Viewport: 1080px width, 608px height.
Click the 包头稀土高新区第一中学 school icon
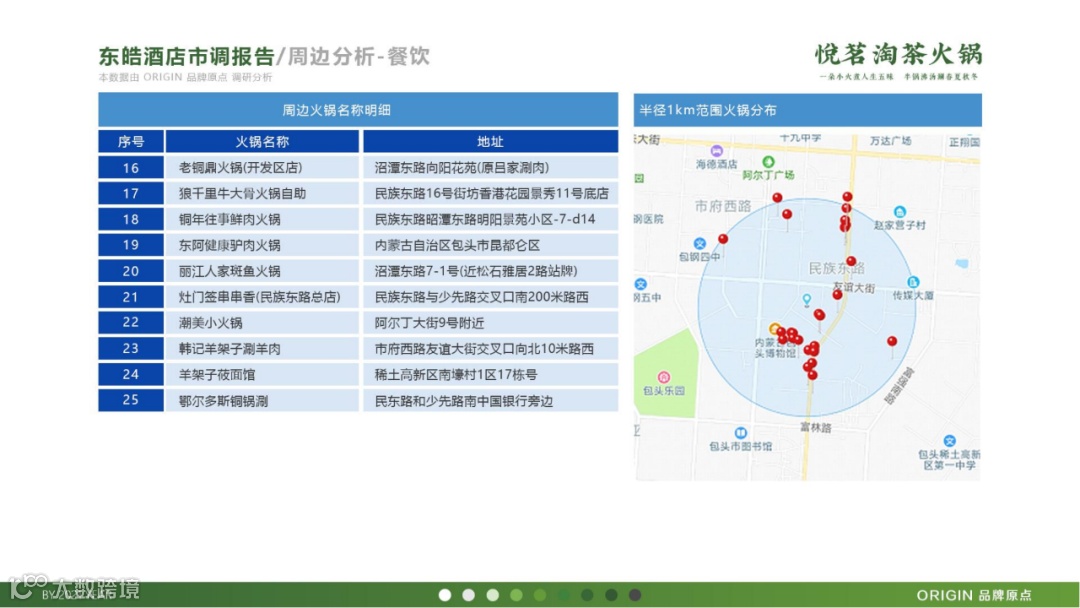click(x=950, y=441)
